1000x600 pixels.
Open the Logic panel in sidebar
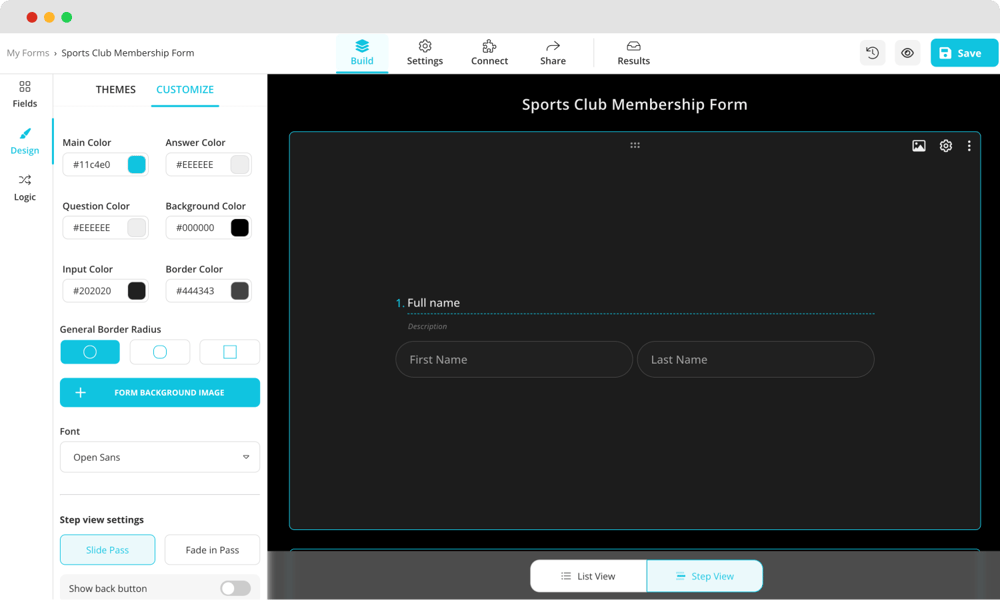(25, 187)
